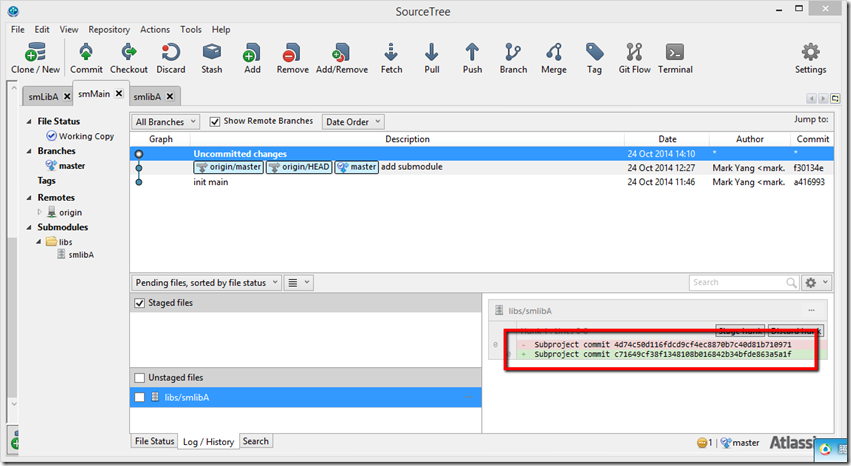Open the Commit tool
851x466 pixels.
pos(86,58)
